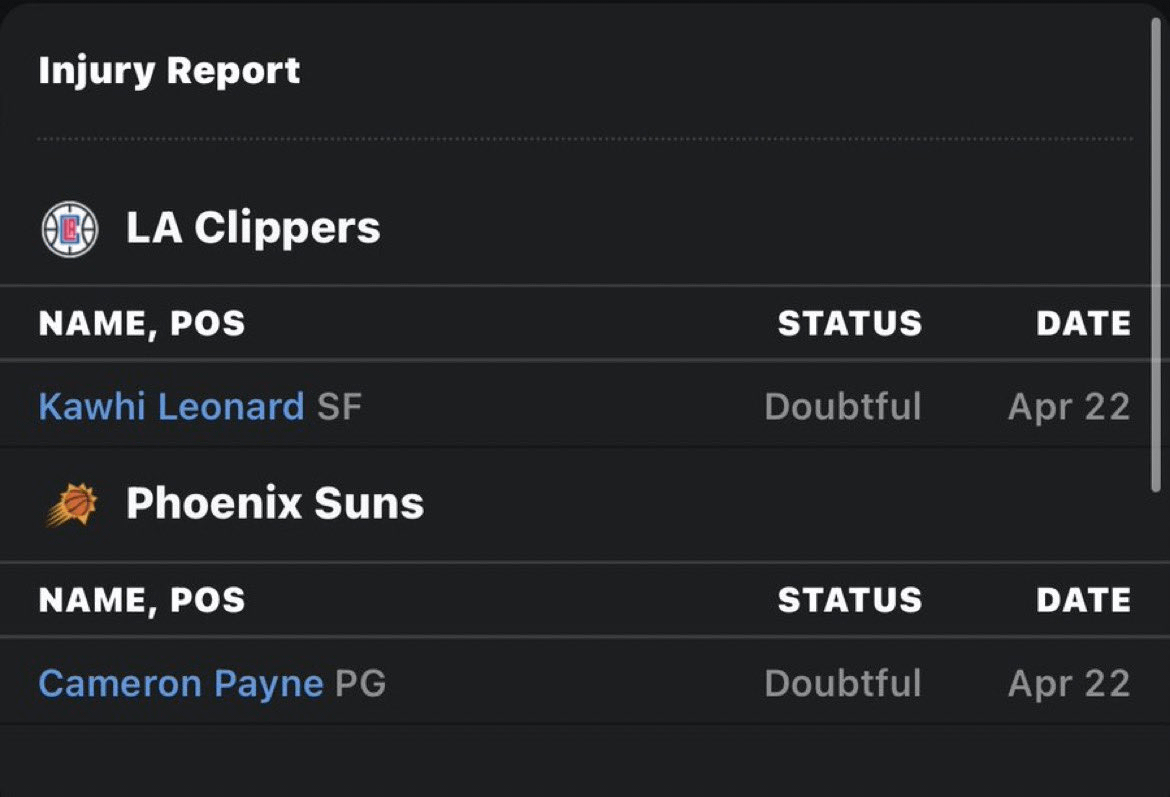This screenshot has height=797, width=1170.
Task: Click the Apr 22 date for Cameron Payne
Action: coord(1069,684)
